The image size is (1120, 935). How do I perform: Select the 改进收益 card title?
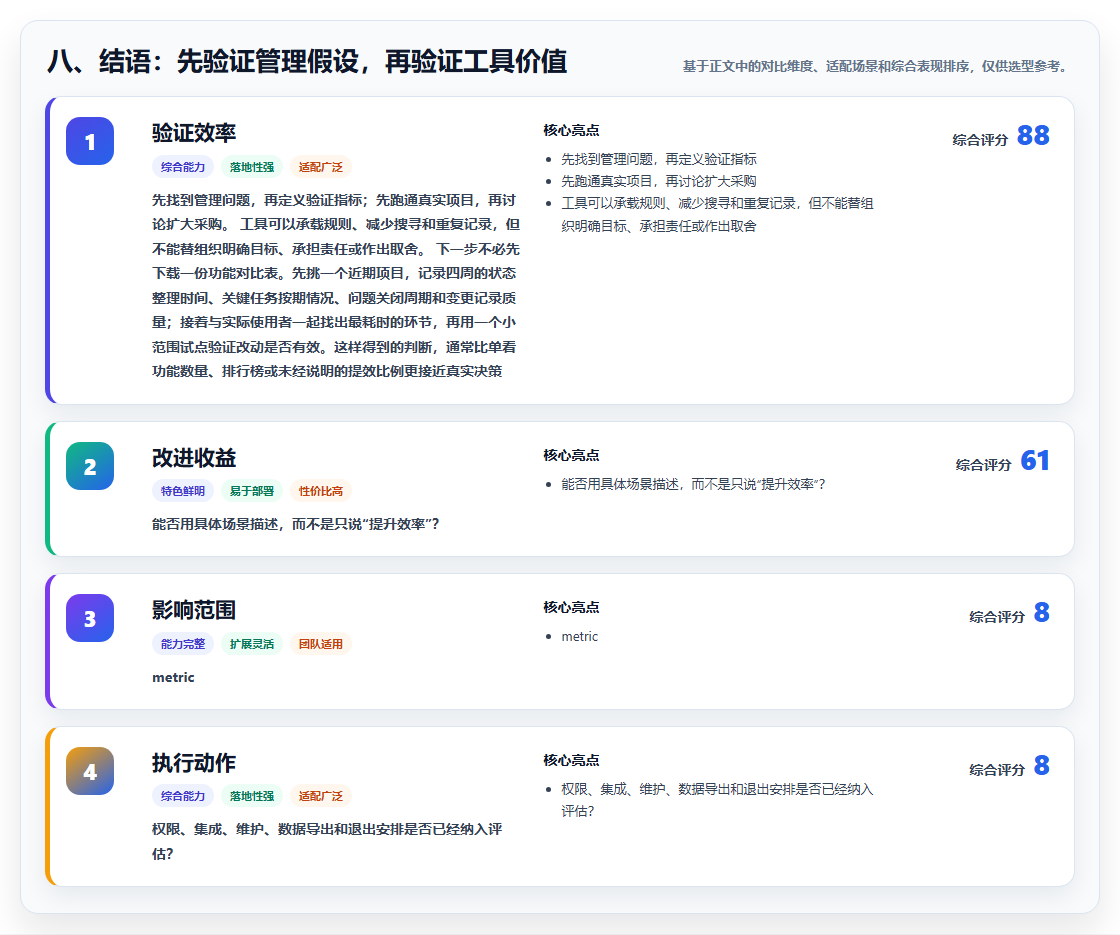(194, 458)
